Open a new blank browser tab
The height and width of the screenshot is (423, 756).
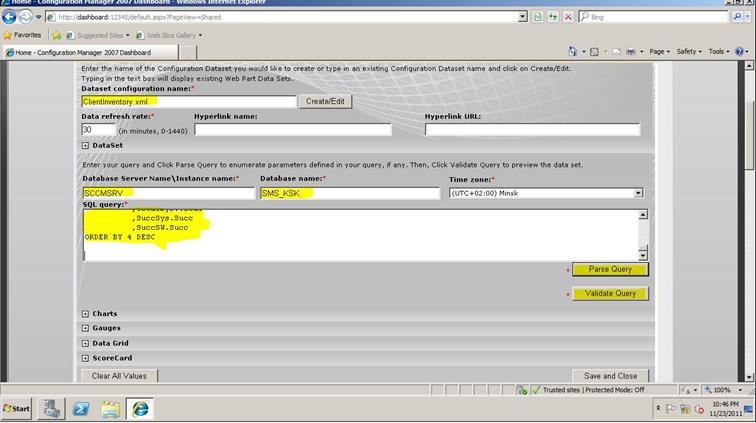[x=188, y=52]
